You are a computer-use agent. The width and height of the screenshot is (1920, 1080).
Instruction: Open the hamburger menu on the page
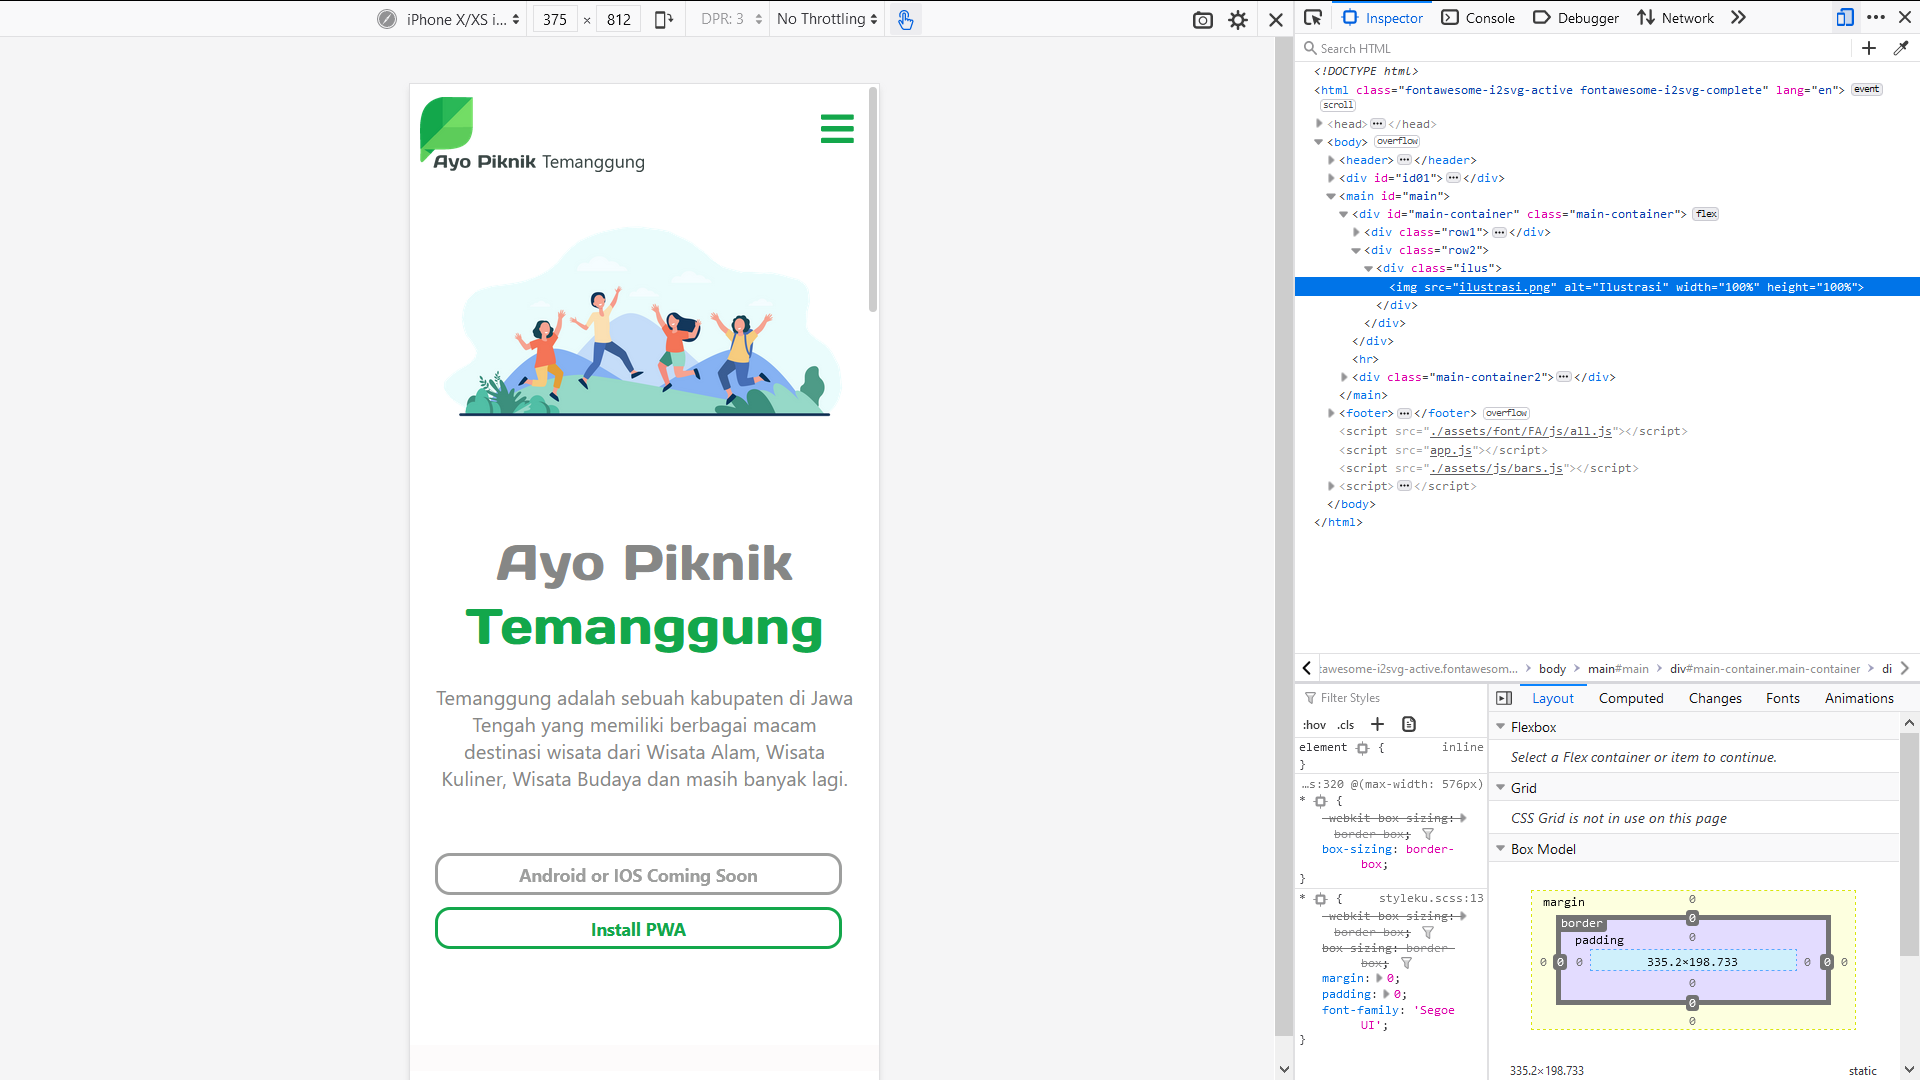click(837, 129)
